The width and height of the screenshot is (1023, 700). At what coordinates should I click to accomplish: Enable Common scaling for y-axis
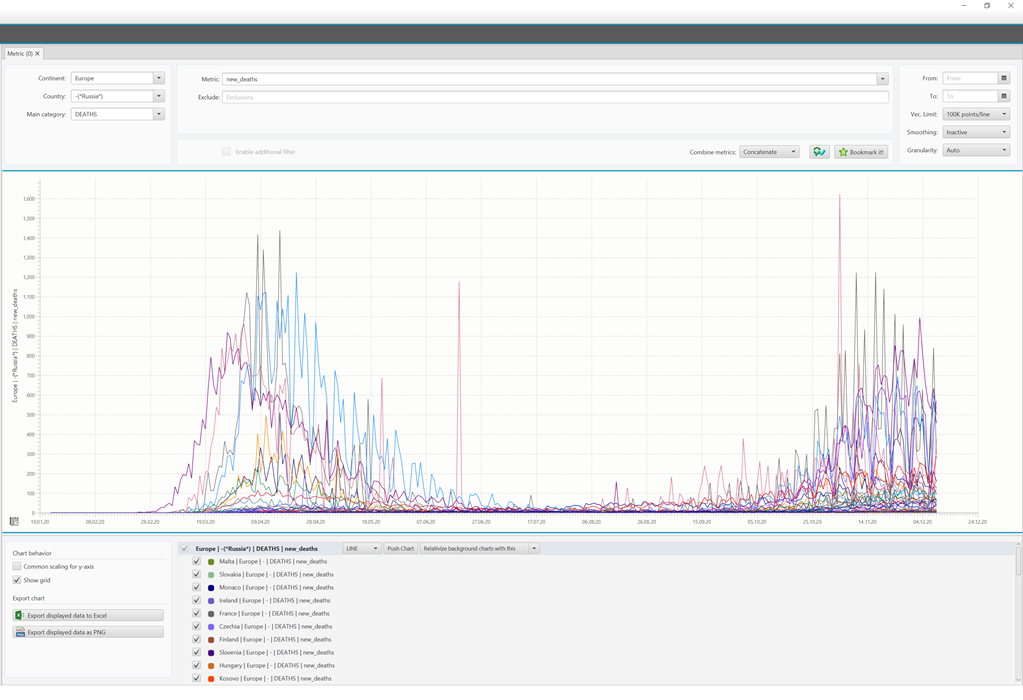pyautogui.click(x=16, y=566)
